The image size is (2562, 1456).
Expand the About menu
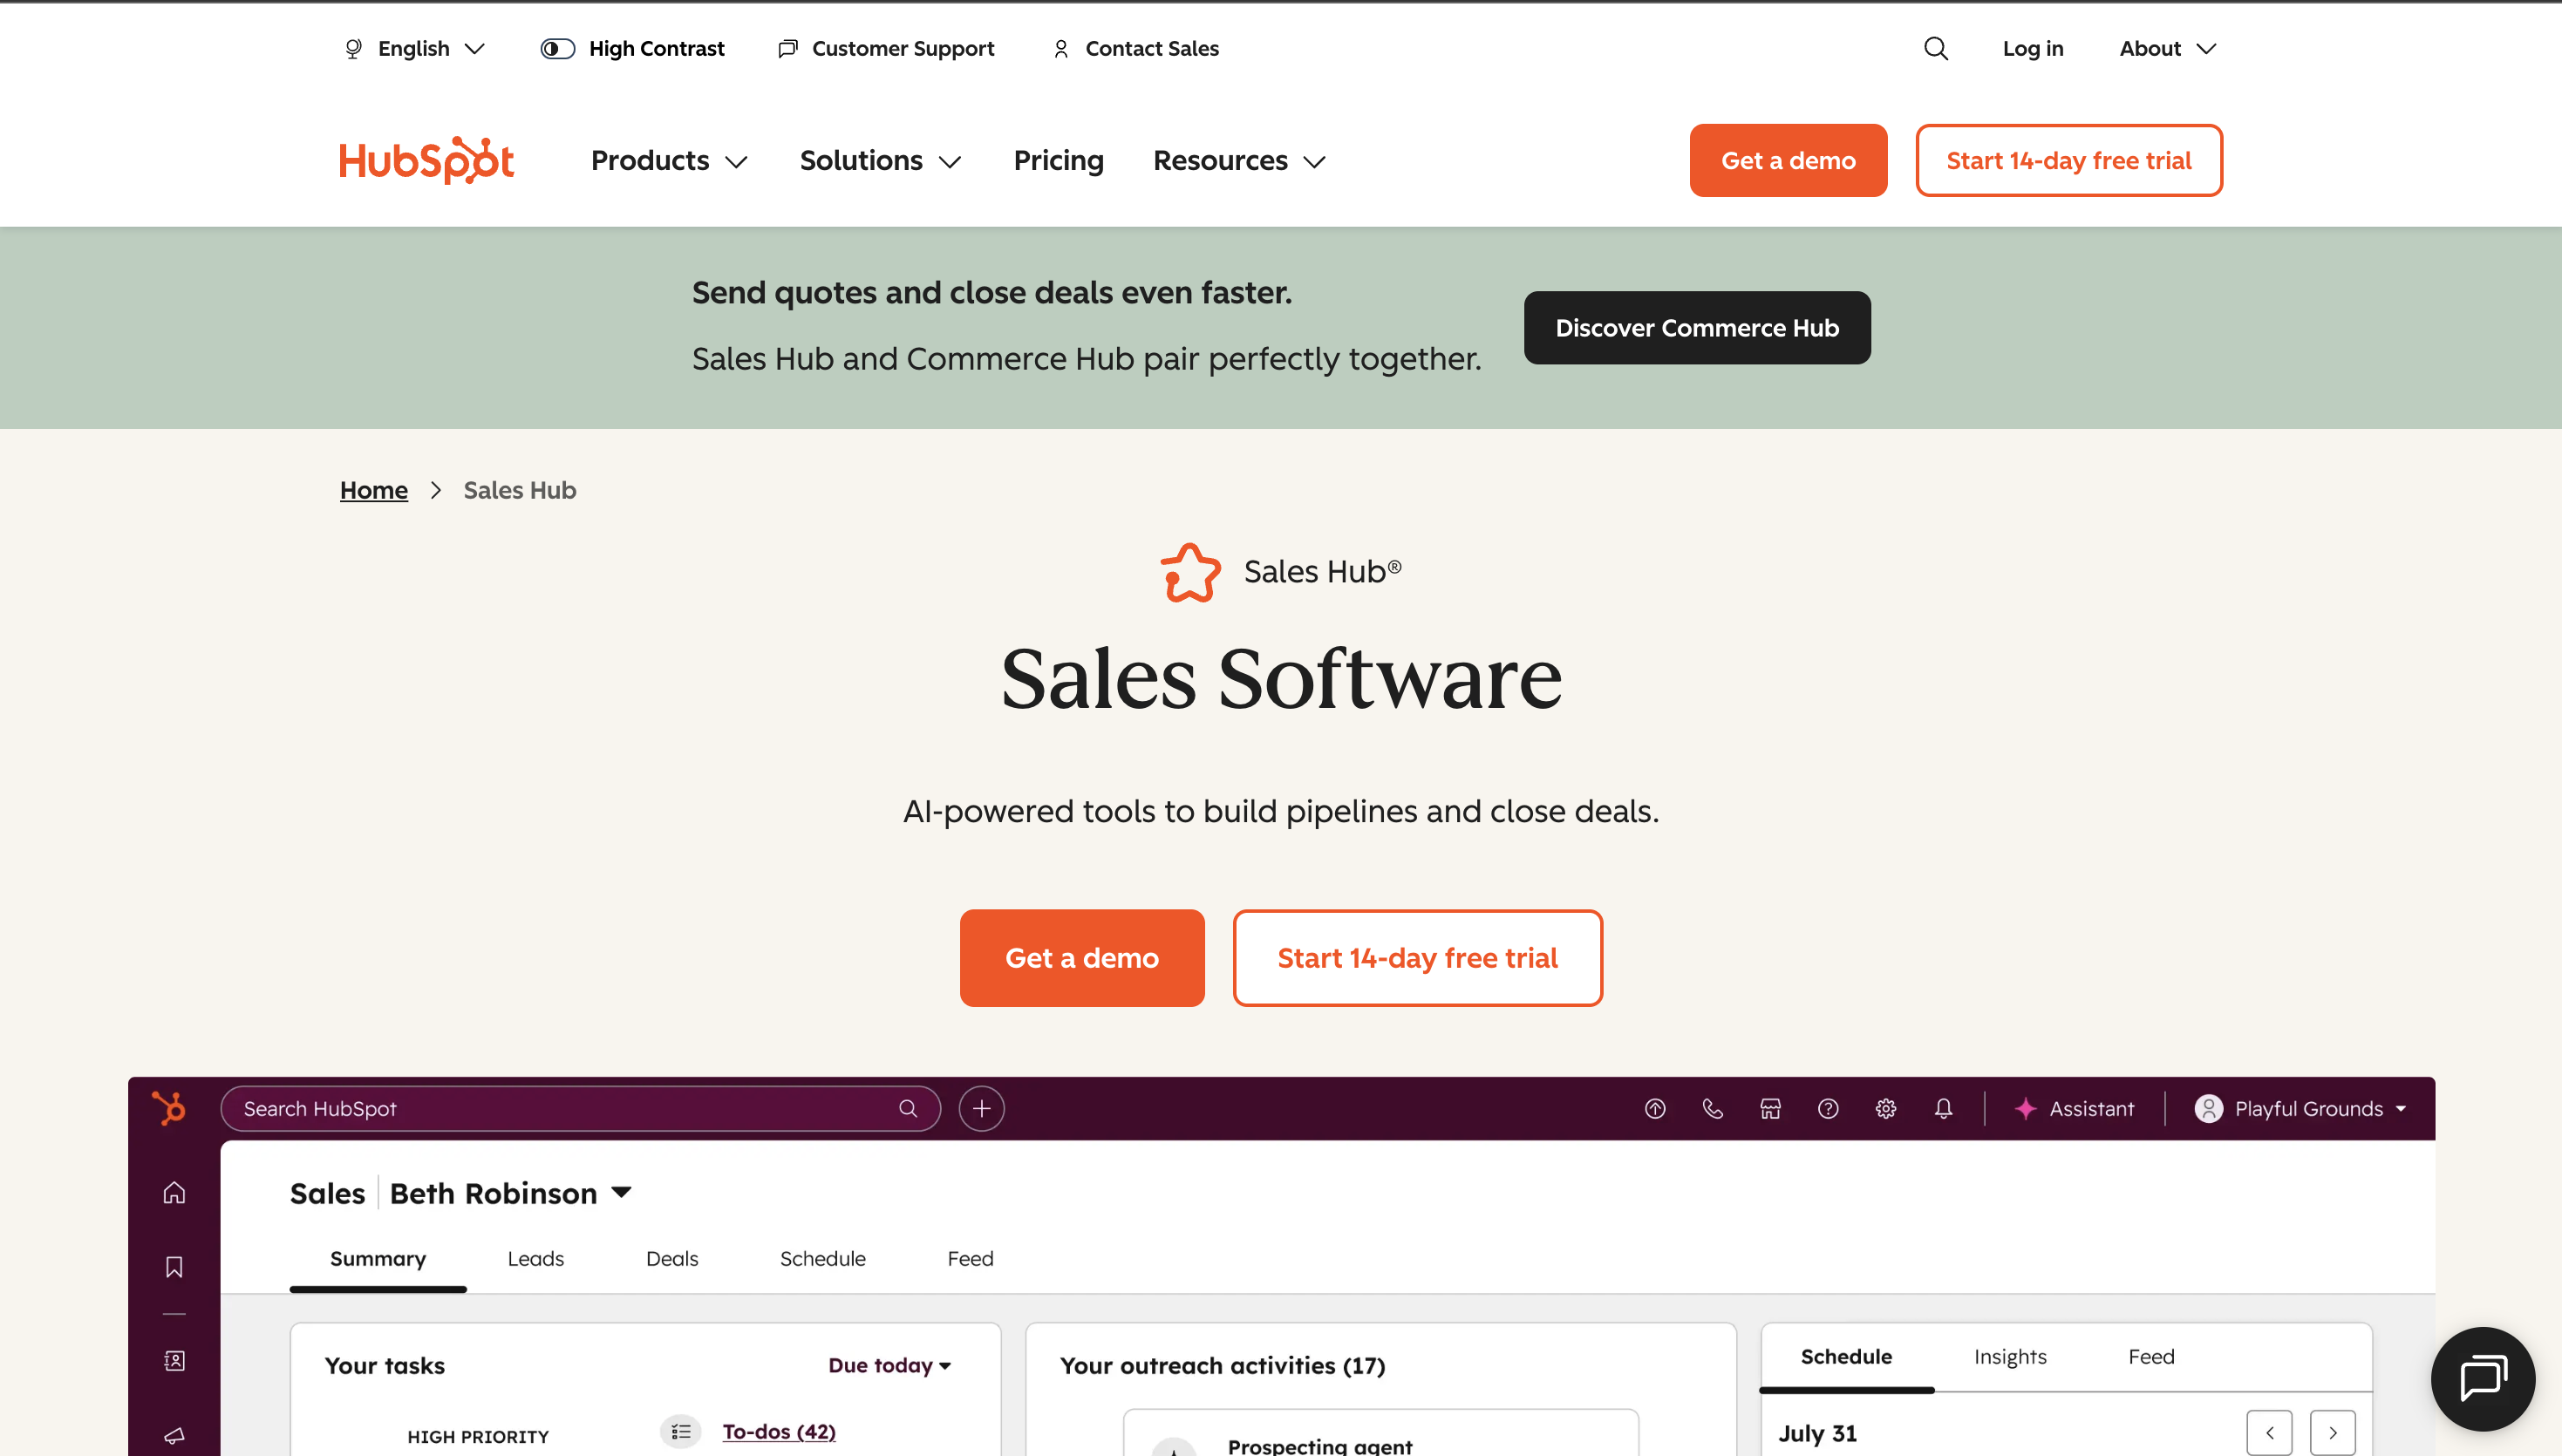coord(2168,48)
